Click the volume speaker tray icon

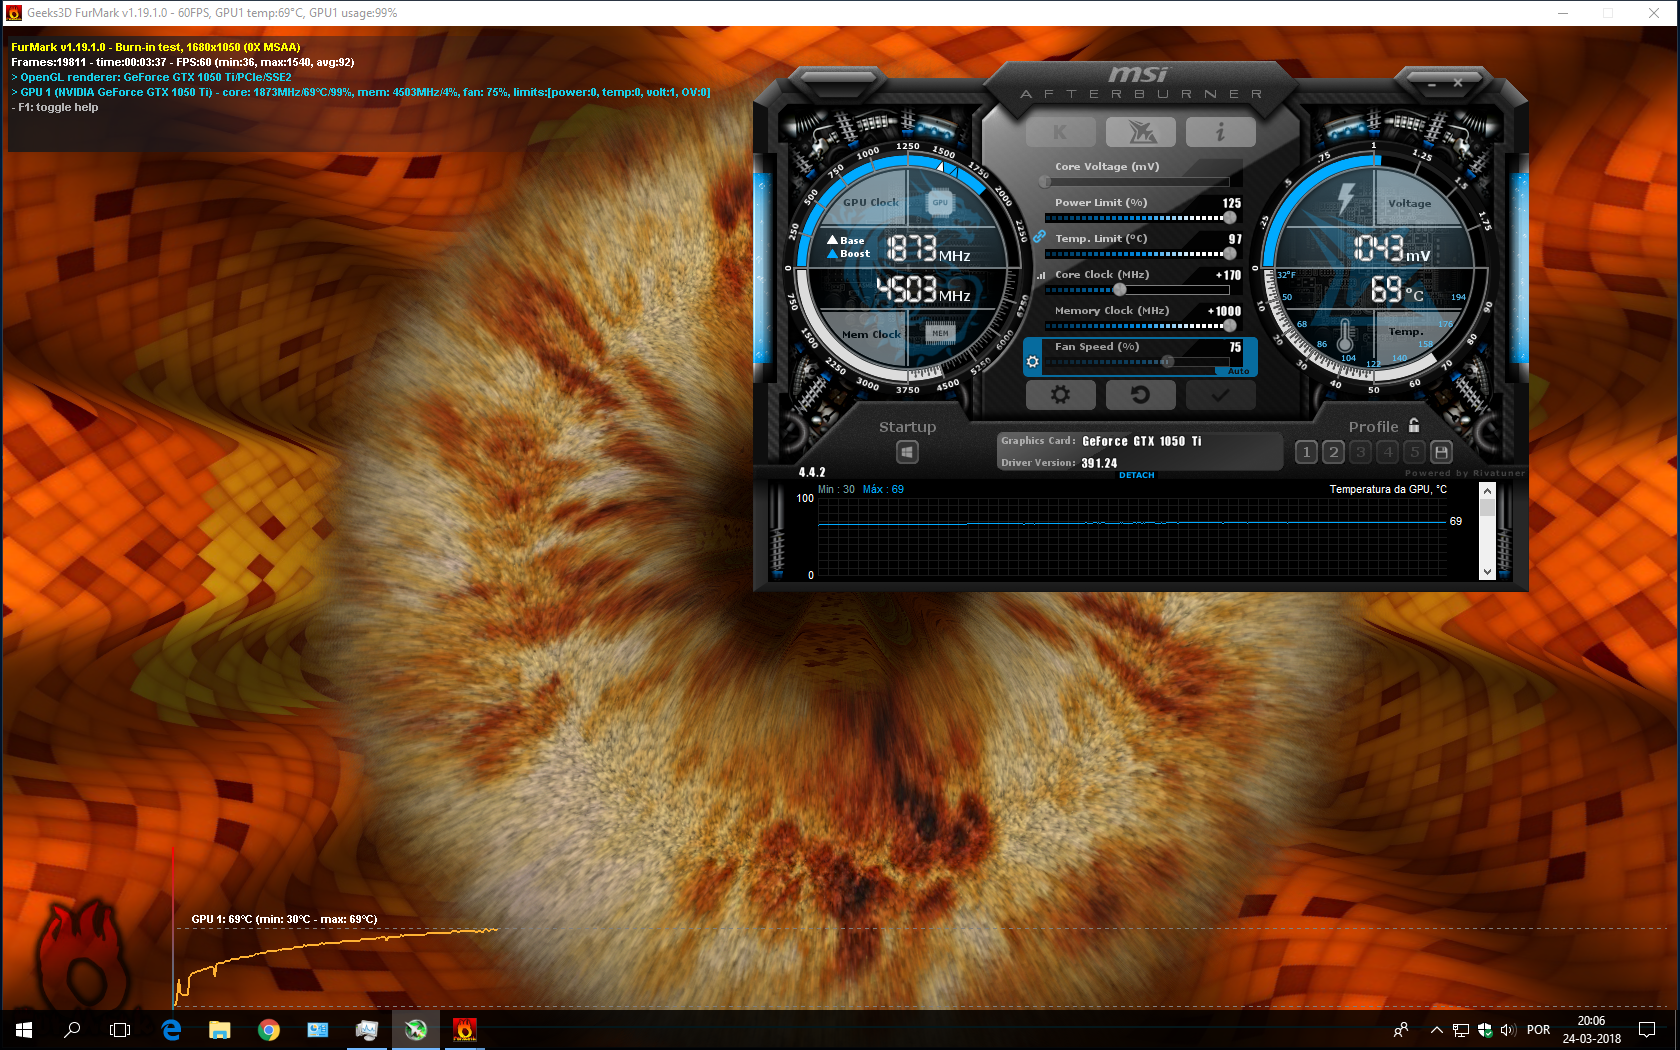[1509, 1030]
